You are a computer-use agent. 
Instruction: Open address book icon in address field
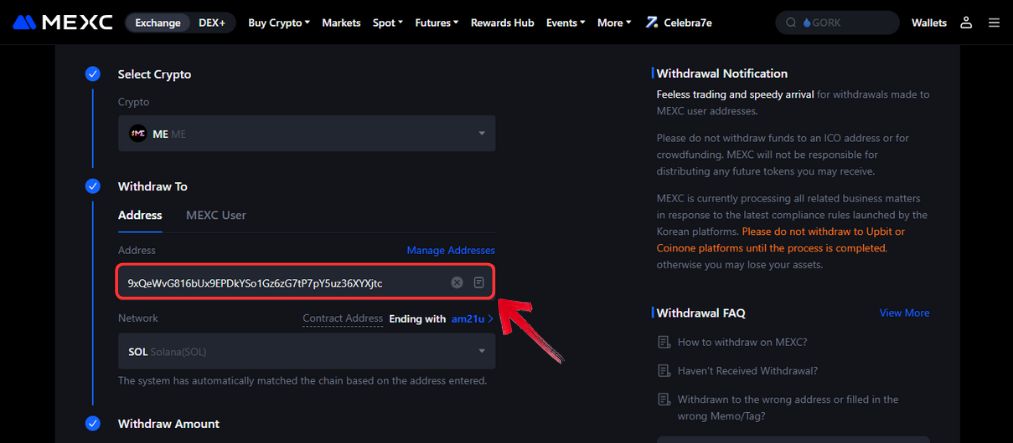479,282
